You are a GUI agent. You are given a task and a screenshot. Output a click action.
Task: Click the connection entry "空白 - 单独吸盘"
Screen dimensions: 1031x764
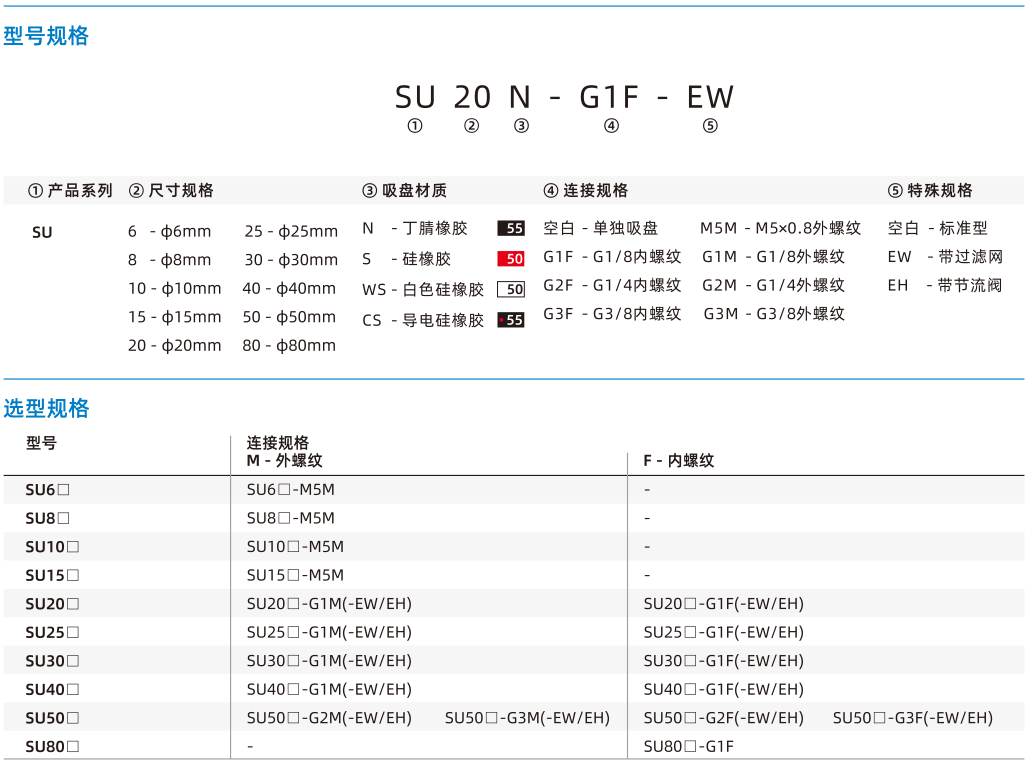(600, 228)
